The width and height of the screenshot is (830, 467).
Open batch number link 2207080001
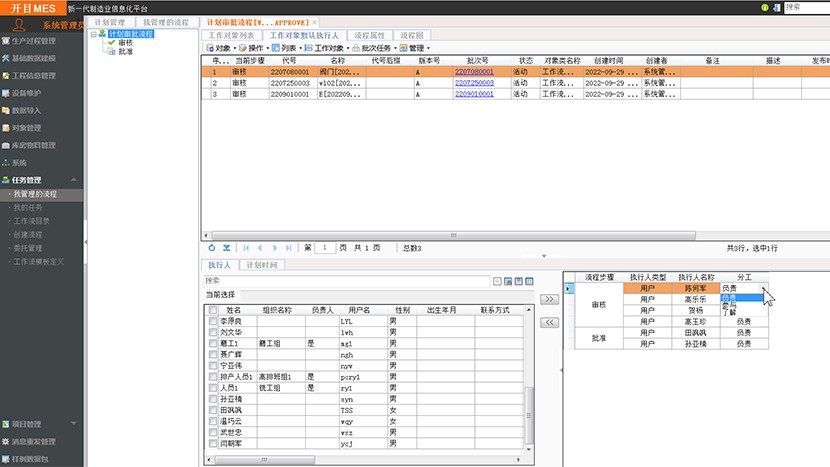(474, 72)
